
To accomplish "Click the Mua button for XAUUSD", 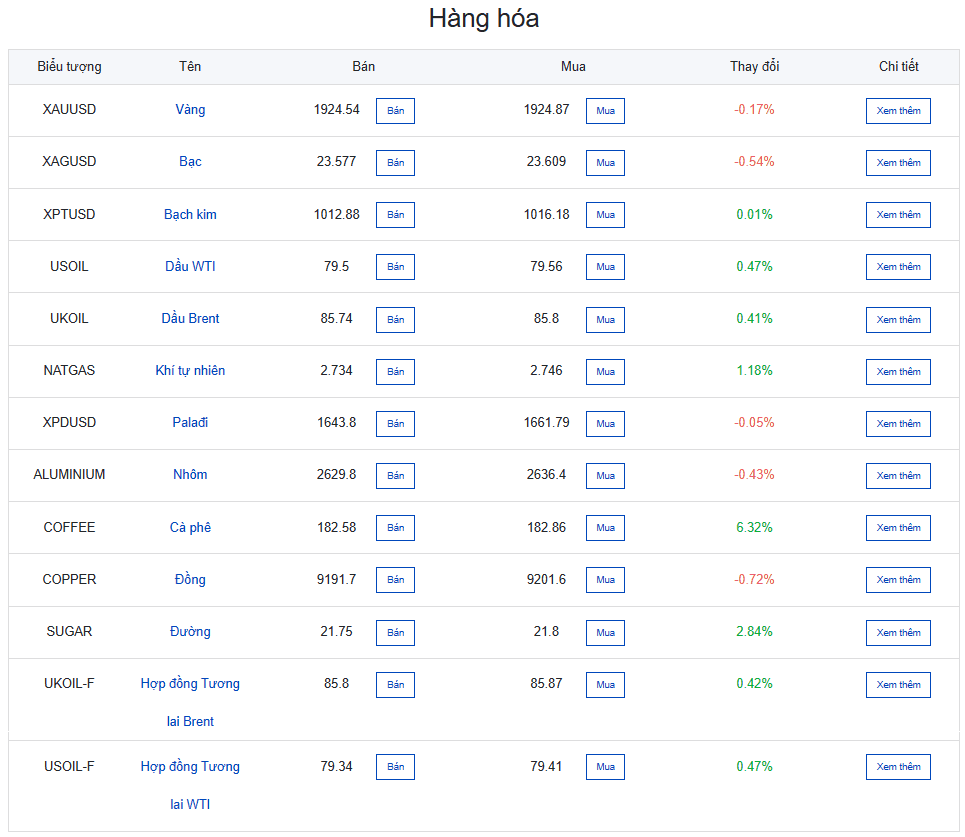I will pyautogui.click(x=605, y=111).
